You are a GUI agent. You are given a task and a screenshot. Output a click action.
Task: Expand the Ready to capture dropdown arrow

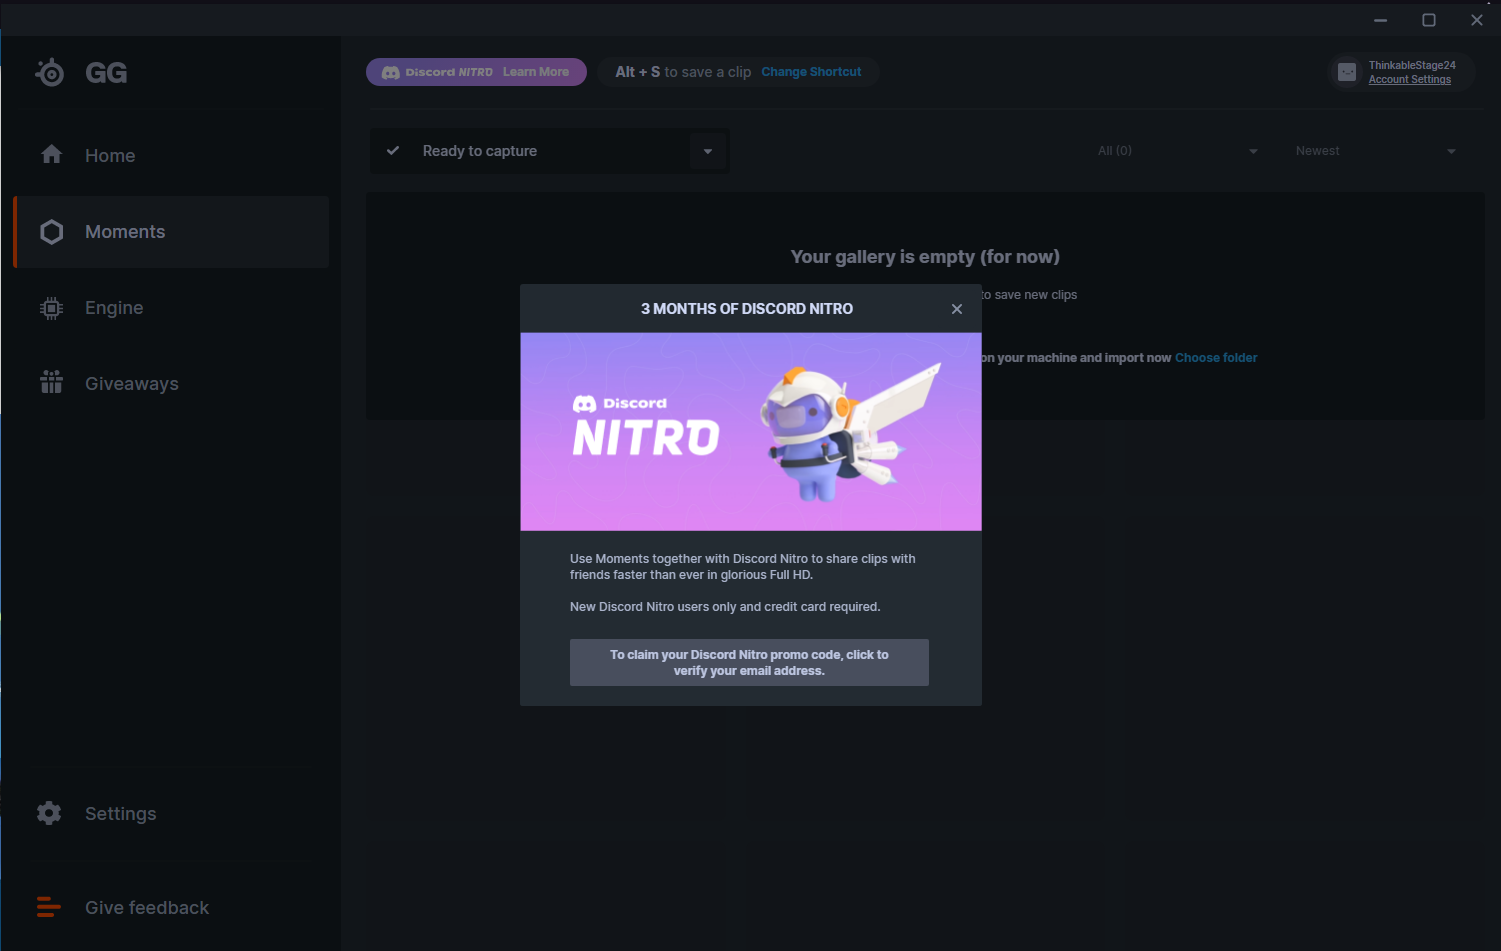(x=708, y=151)
